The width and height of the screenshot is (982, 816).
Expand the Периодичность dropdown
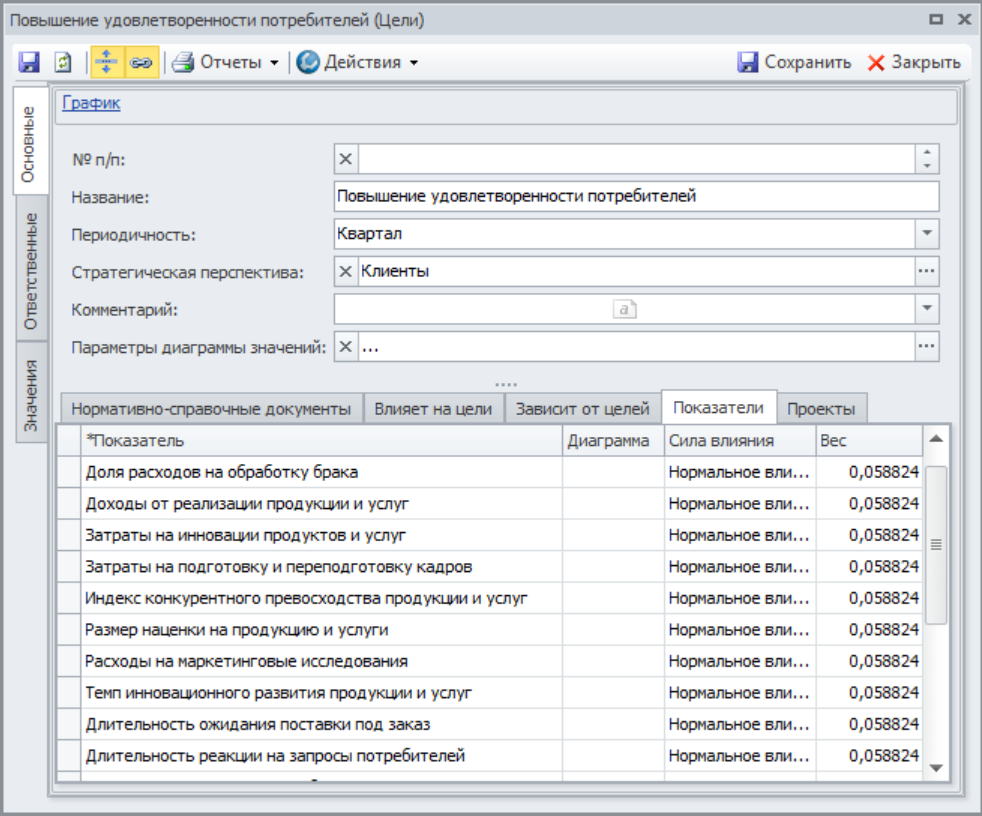[x=927, y=234]
